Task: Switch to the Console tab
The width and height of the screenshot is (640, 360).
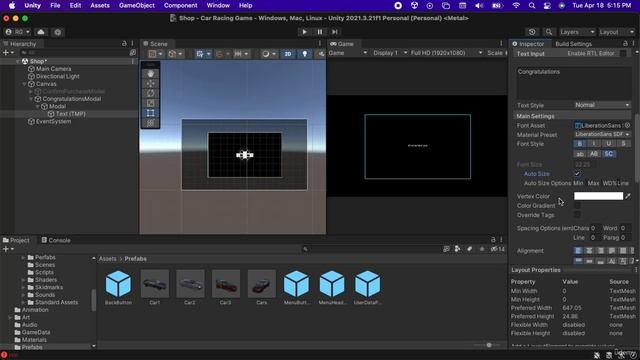Action: (56, 240)
